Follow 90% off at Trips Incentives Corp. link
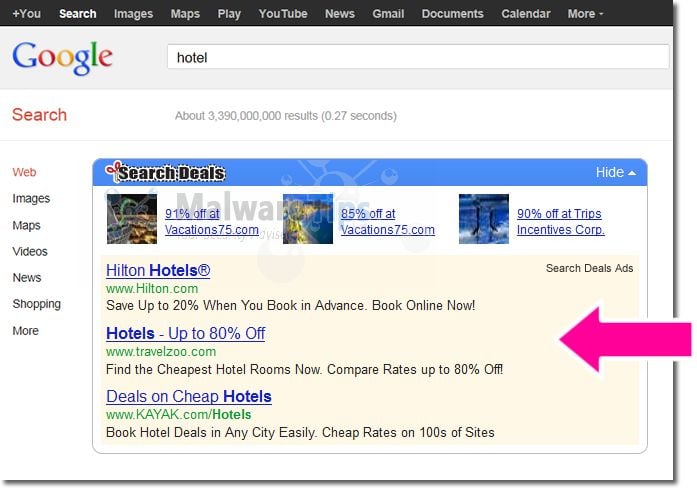The height and width of the screenshot is (491, 697). point(561,221)
